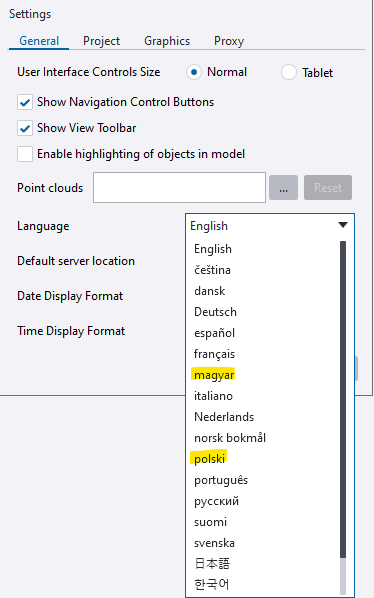Toggle Show View Toolbar checkbox
The height and width of the screenshot is (598, 374).
[25, 128]
